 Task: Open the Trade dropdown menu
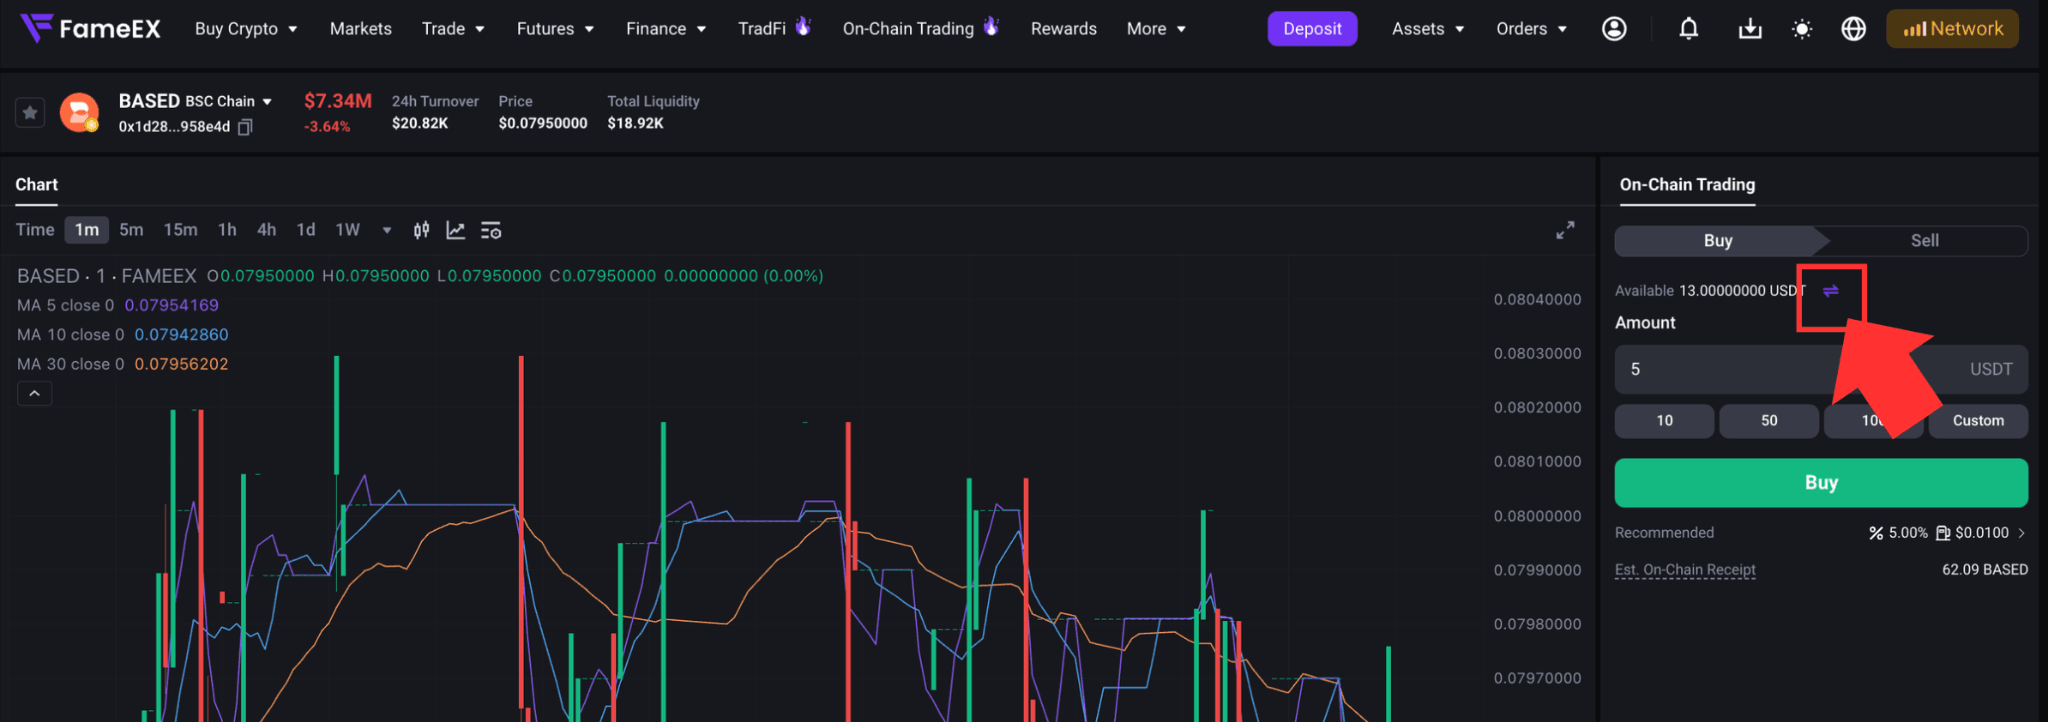[x=453, y=29]
